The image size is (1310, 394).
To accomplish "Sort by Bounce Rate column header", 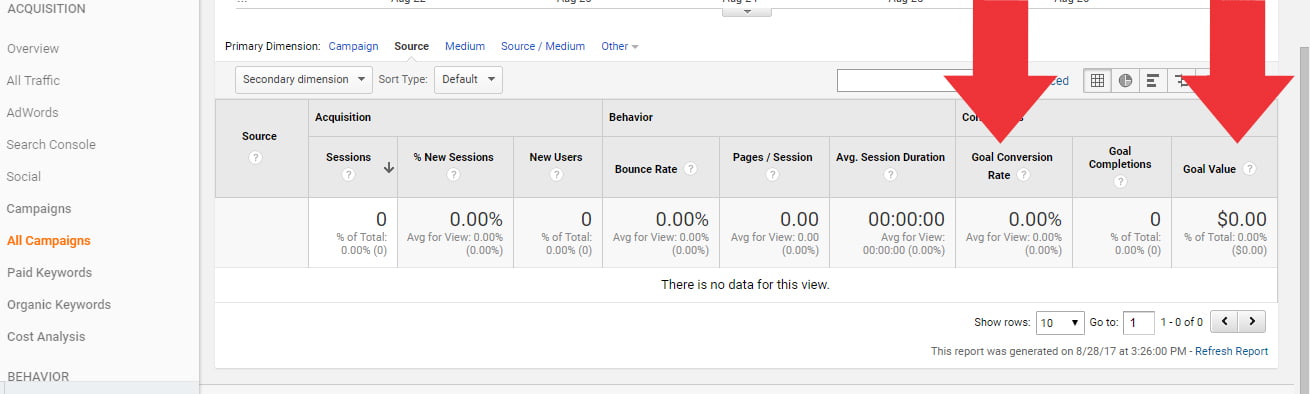I will point(646,169).
